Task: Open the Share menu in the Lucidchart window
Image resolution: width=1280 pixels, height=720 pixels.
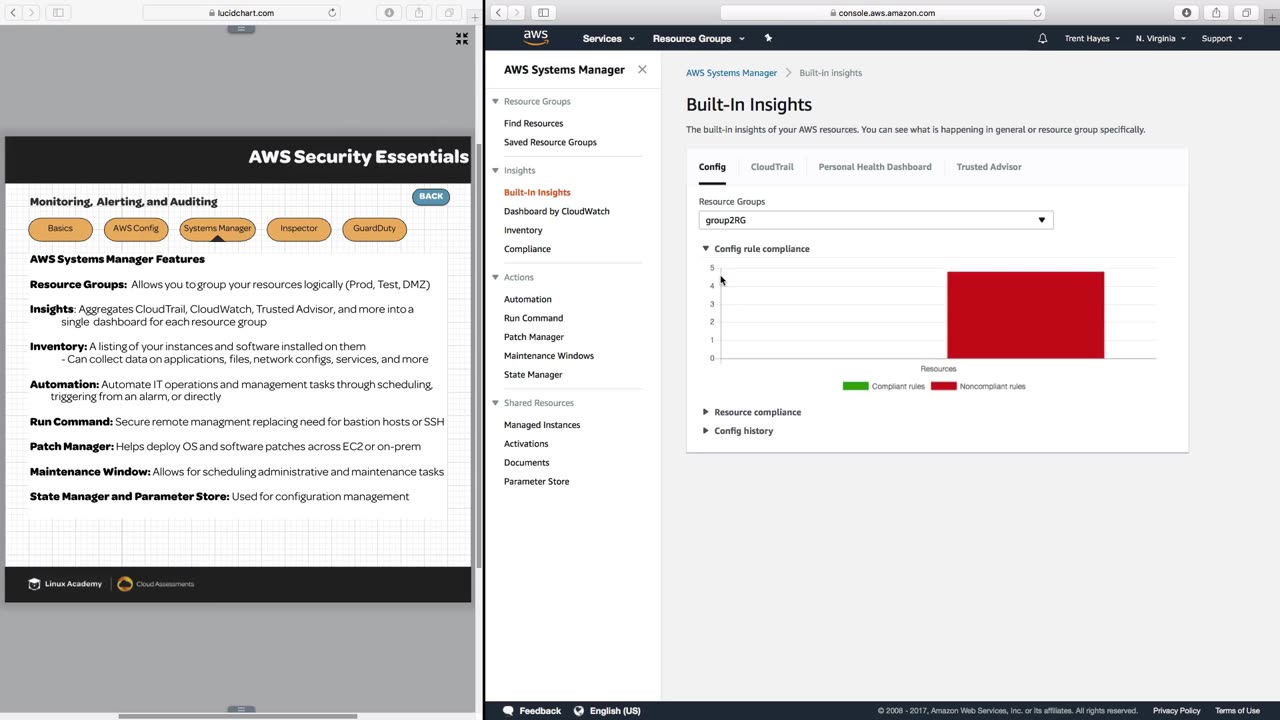Action: 419,13
